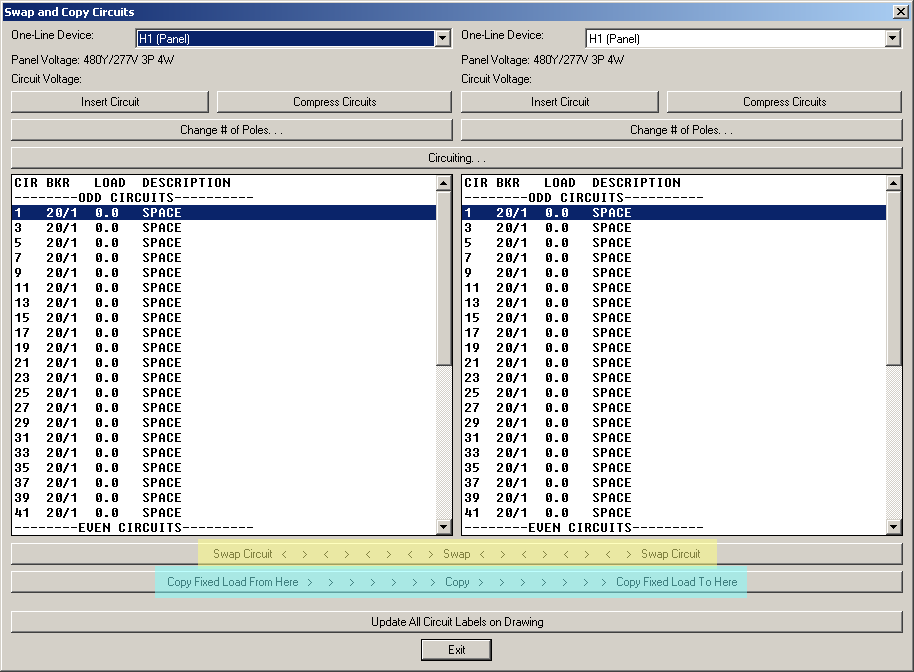914x672 pixels.
Task: Select circuit 1 in the right list
Action: coord(674,213)
